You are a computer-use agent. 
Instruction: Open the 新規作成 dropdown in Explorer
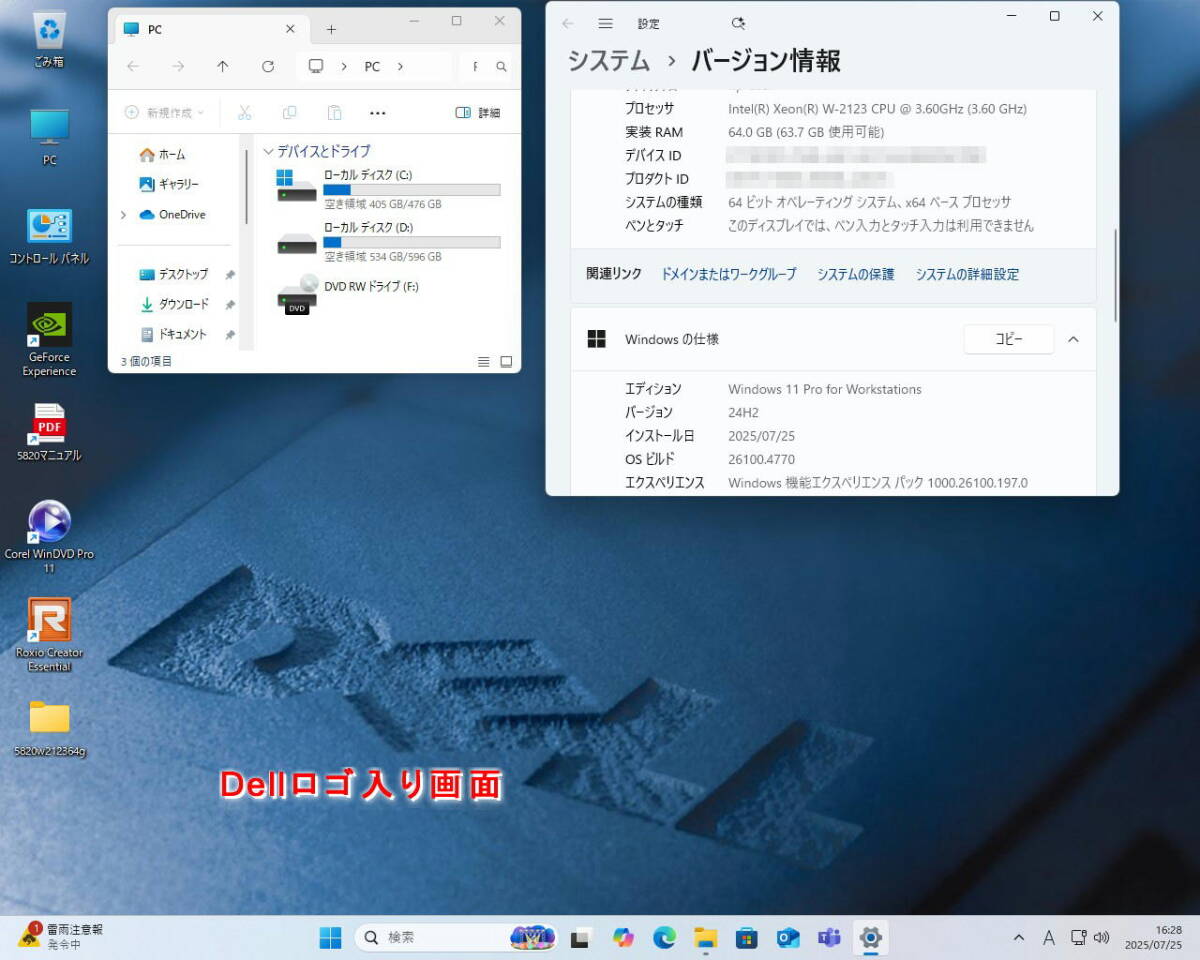pos(164,113)
